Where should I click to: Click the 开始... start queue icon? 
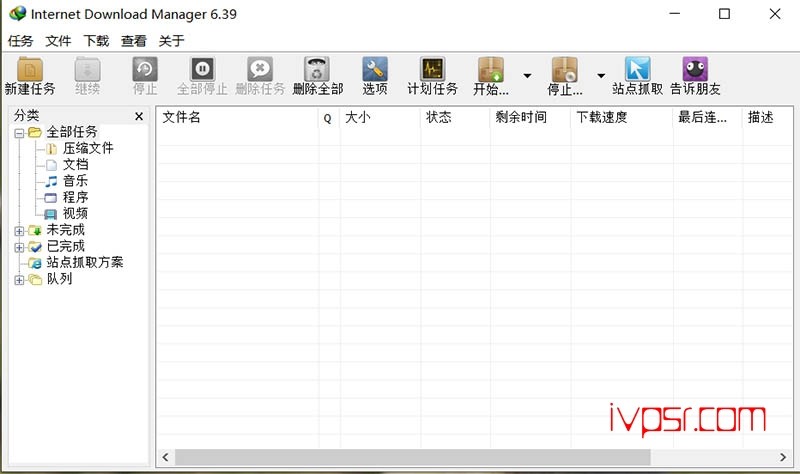pyautogui.click(x=491, y=69)
